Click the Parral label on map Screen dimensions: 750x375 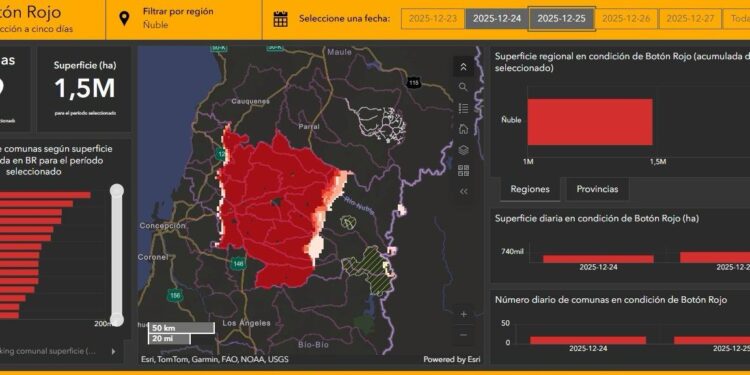pos(309,127)
